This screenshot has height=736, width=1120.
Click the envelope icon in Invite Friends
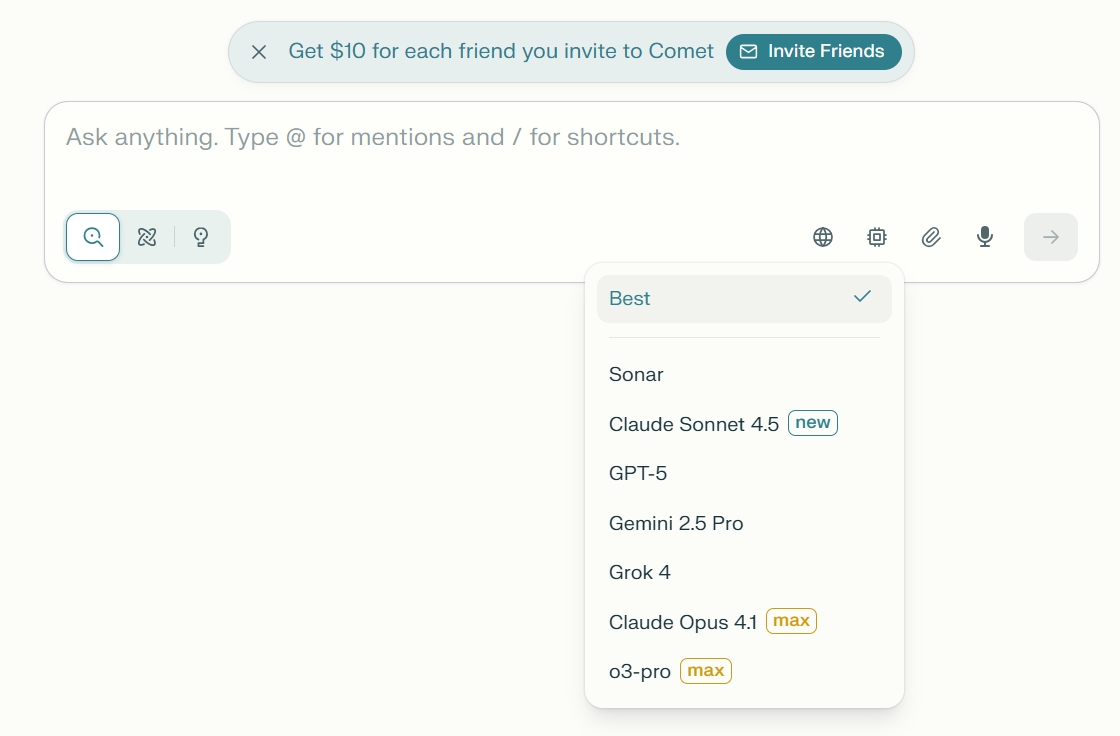coord(748,52)
